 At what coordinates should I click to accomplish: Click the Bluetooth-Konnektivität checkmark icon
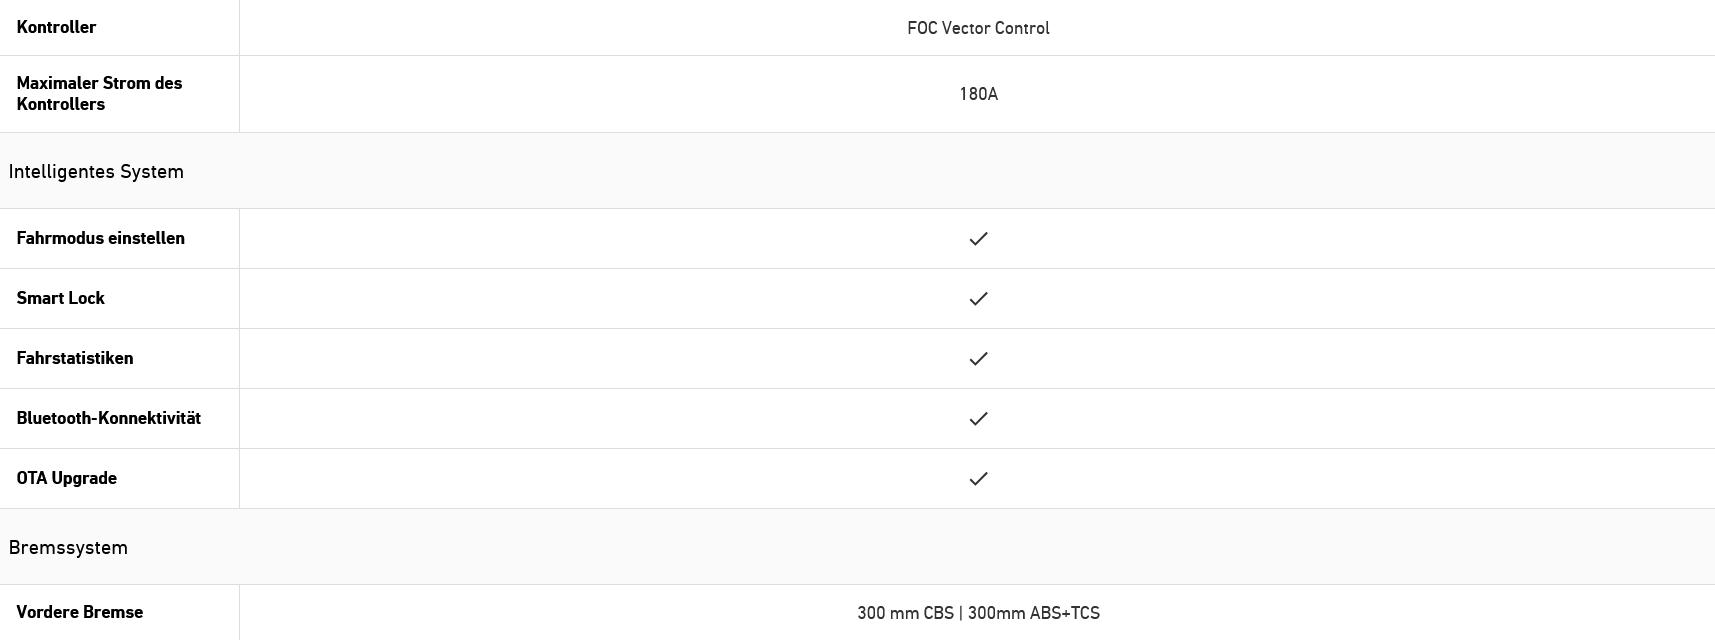[x=978, y=418]
